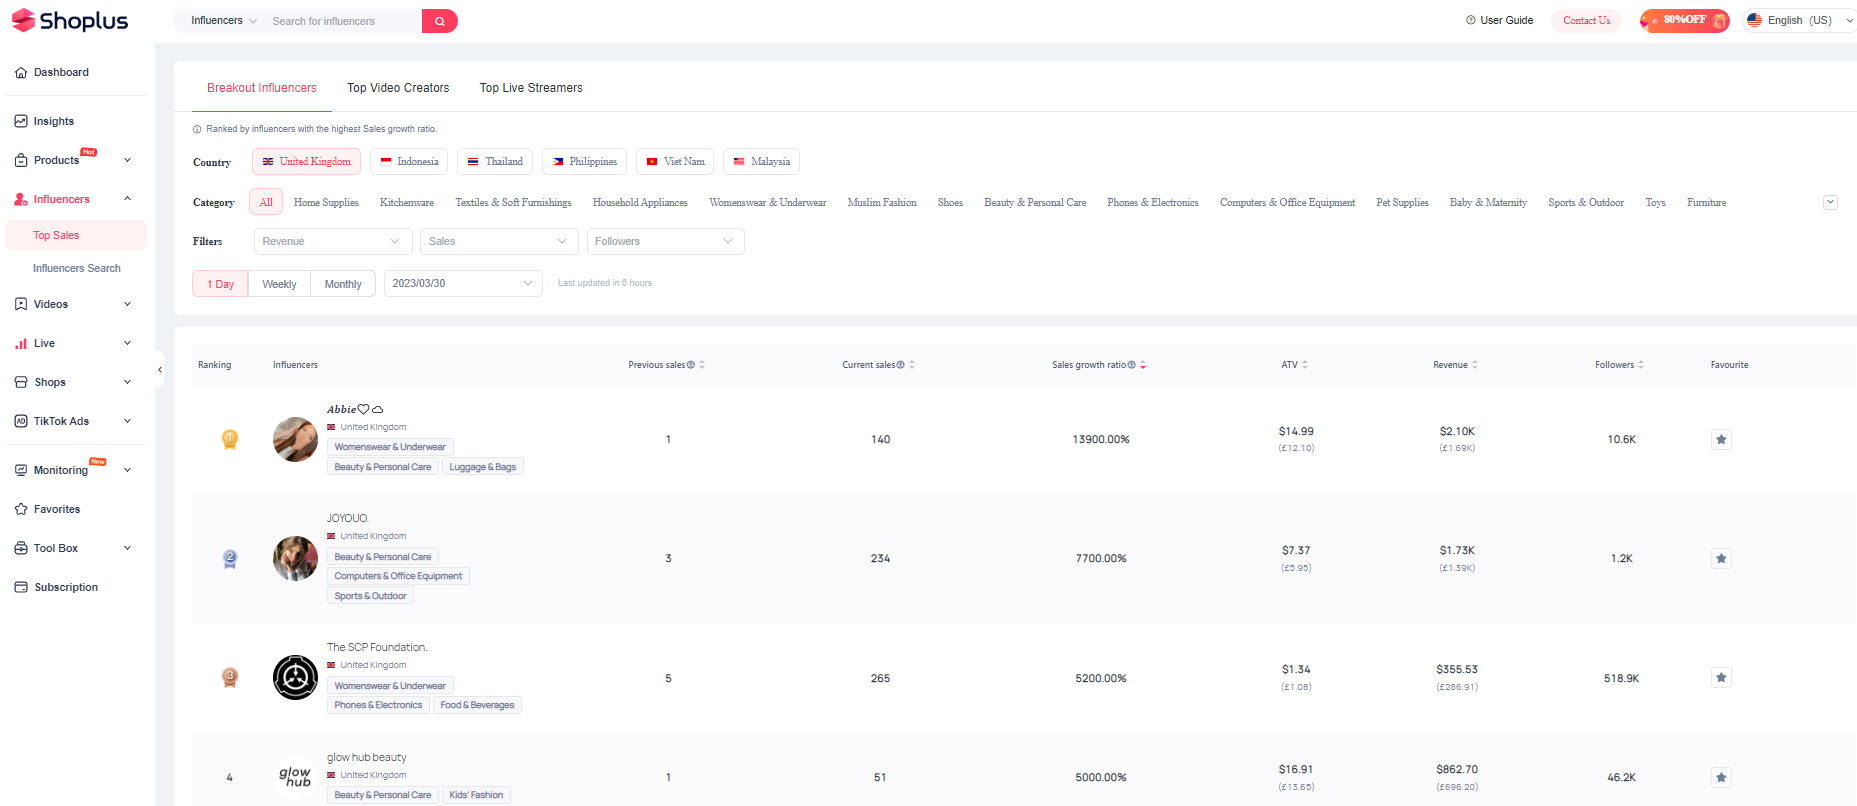Open the User Guide
The width and height of the screenshot is (1857, 806).
coord(1499,20)
